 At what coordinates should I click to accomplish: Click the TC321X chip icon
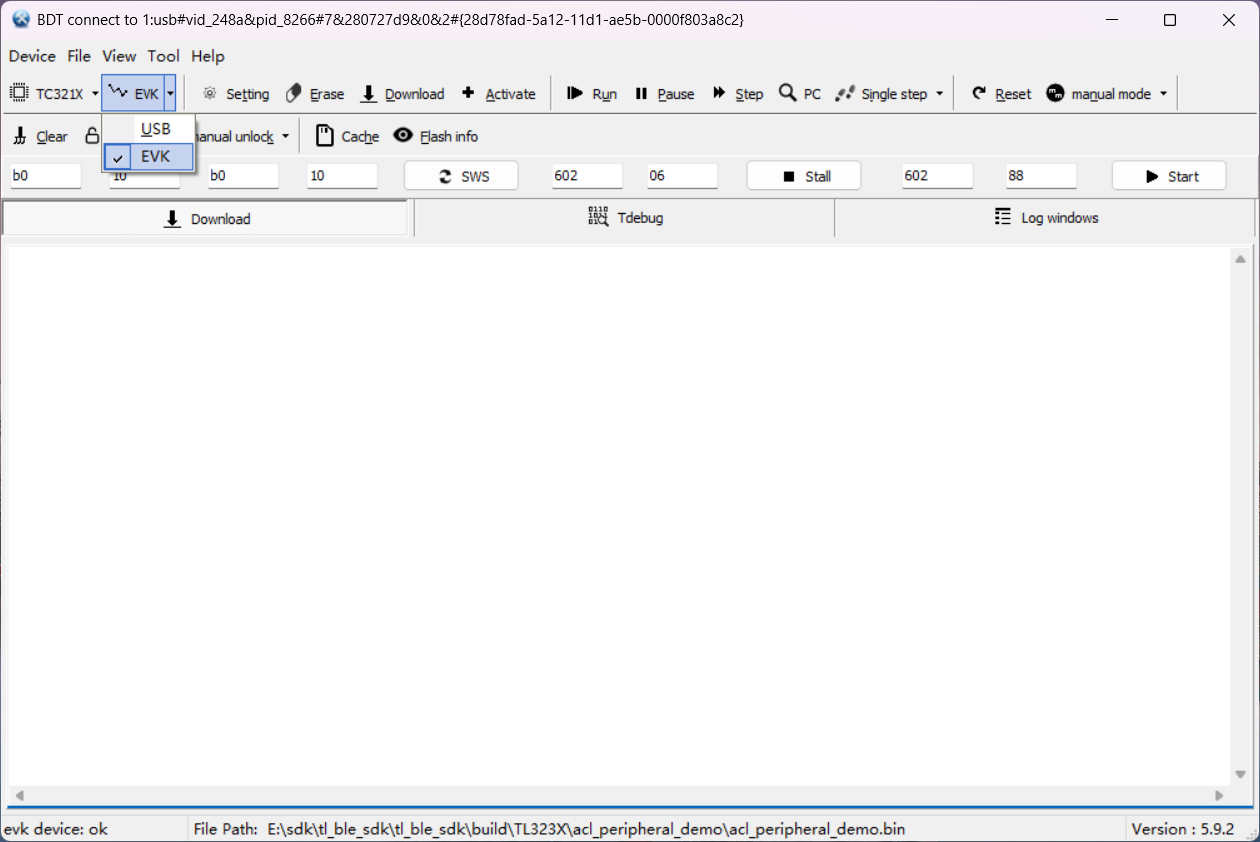click(19, 93)
